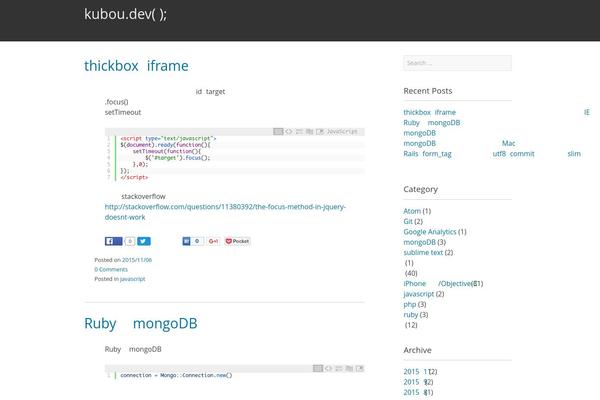Open JavaScript code block in new window

pos(320,132)
